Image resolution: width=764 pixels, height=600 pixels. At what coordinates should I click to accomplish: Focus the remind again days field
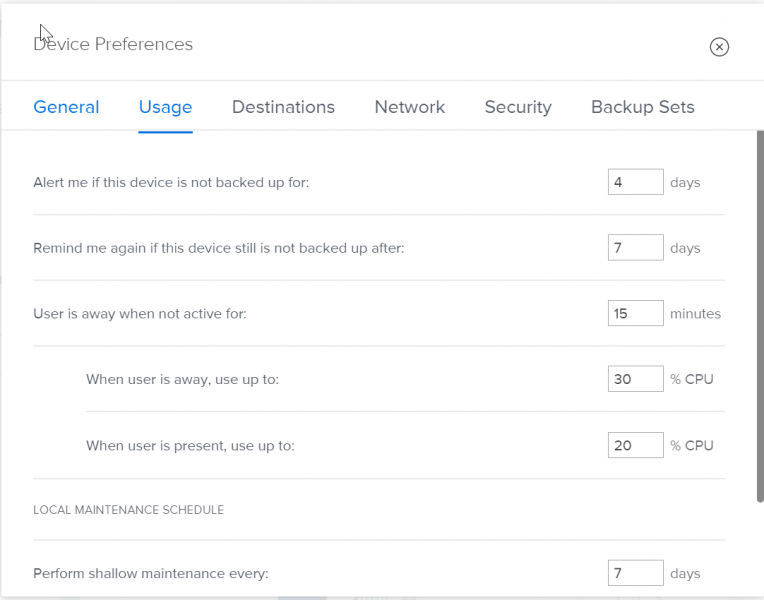[x=635, y=248]
